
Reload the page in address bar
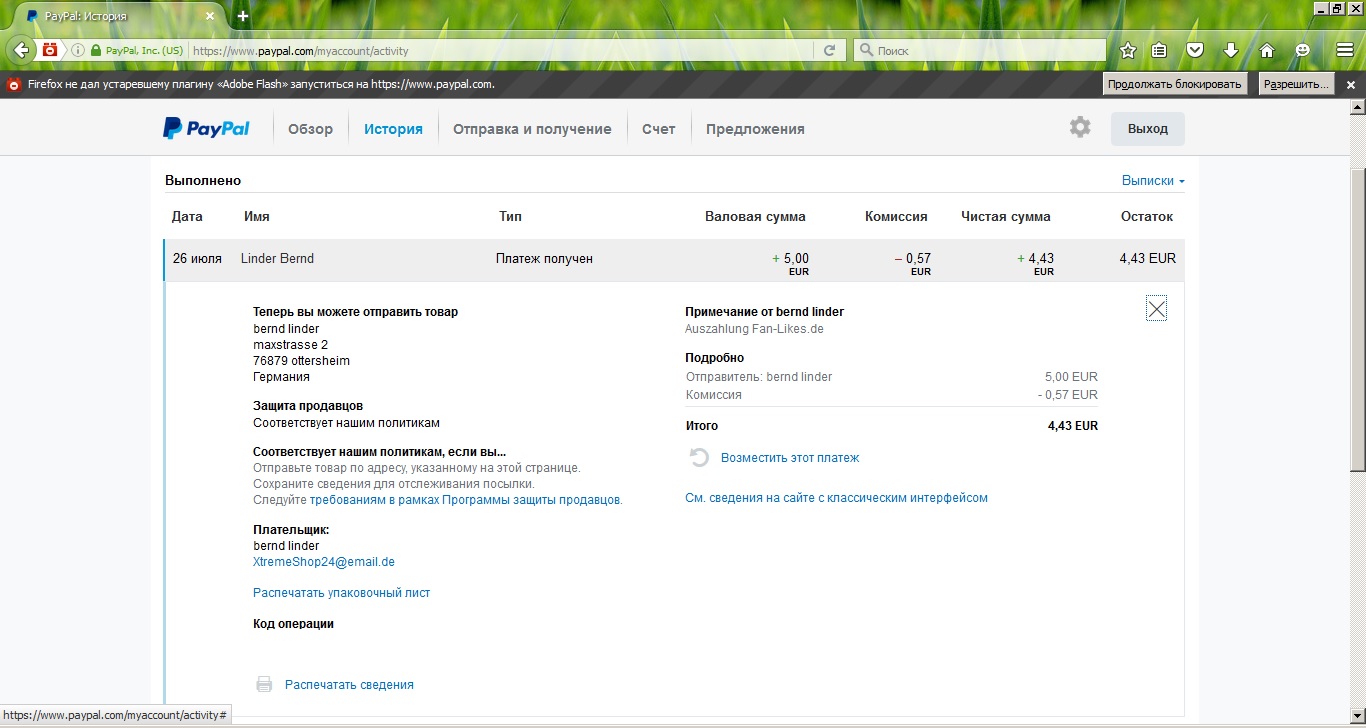coord(829,50)
